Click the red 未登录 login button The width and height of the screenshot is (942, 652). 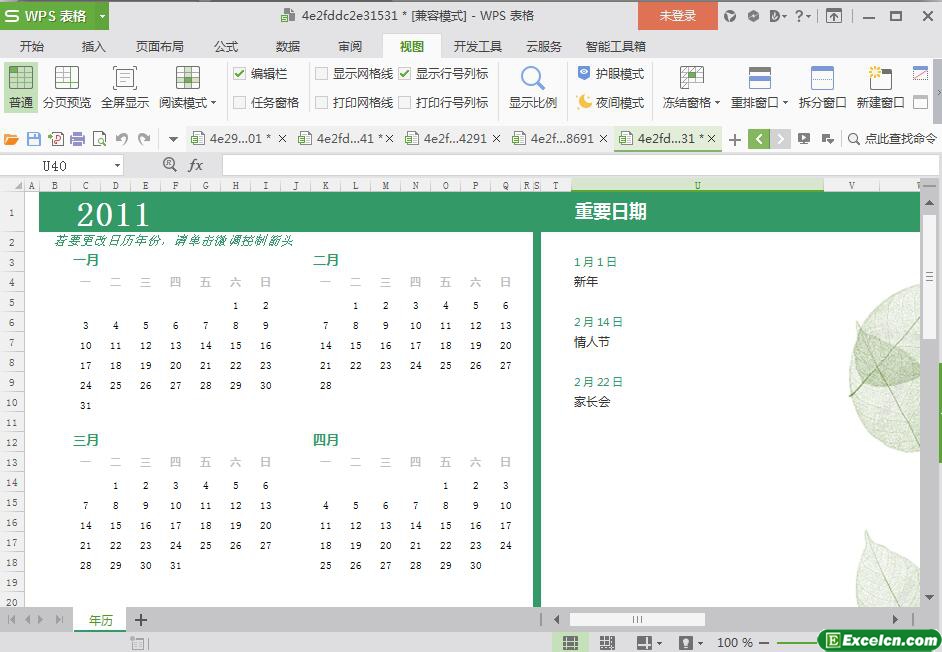point(677,15)
